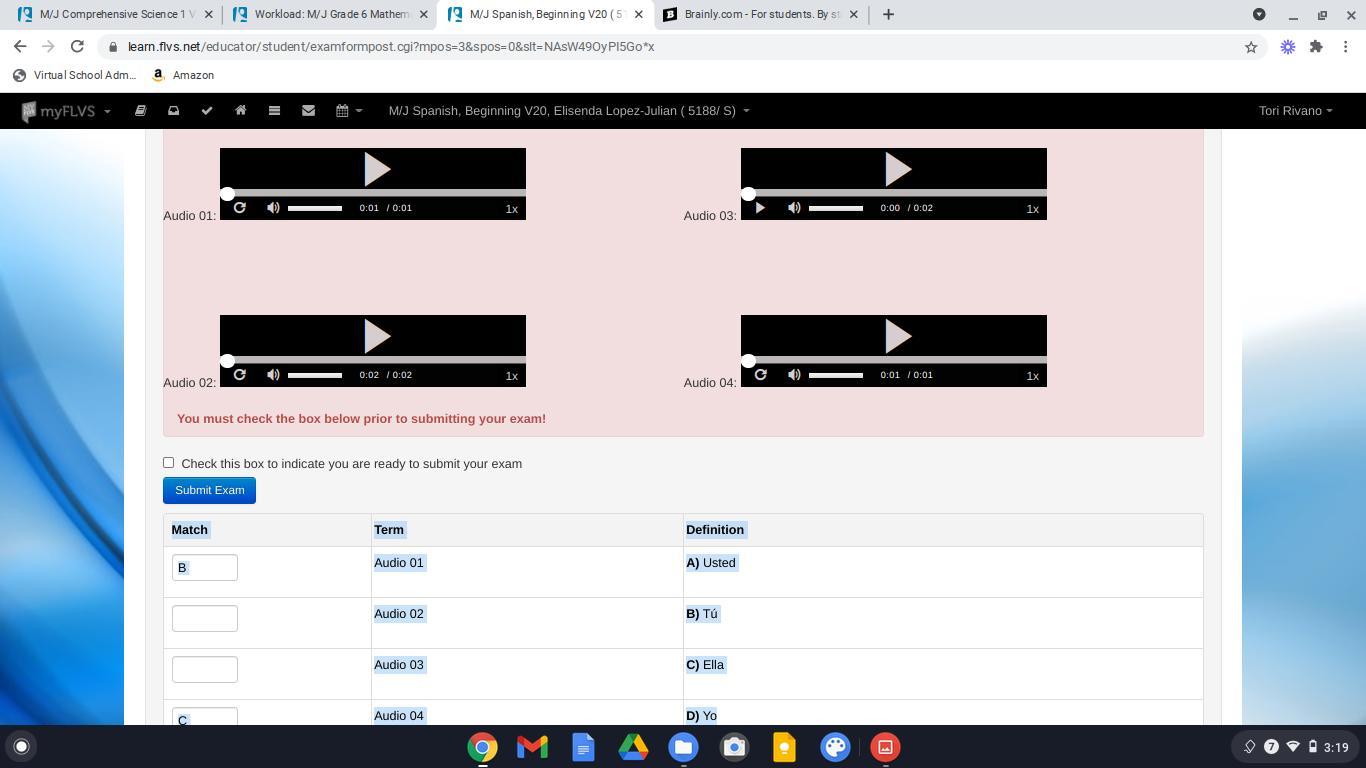Viewport: 1366px width, 768px height.
Task: Play Audio 04 with the large play button
Action: click(x=897, y=336)
